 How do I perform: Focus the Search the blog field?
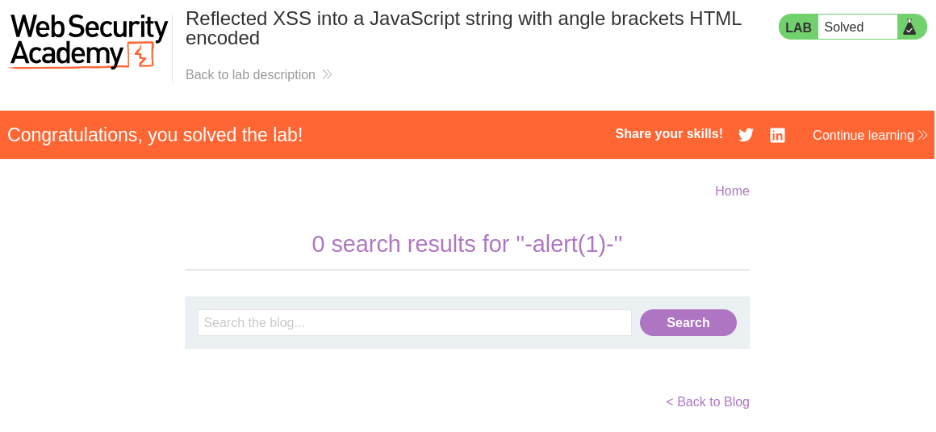tap(414, 322)
